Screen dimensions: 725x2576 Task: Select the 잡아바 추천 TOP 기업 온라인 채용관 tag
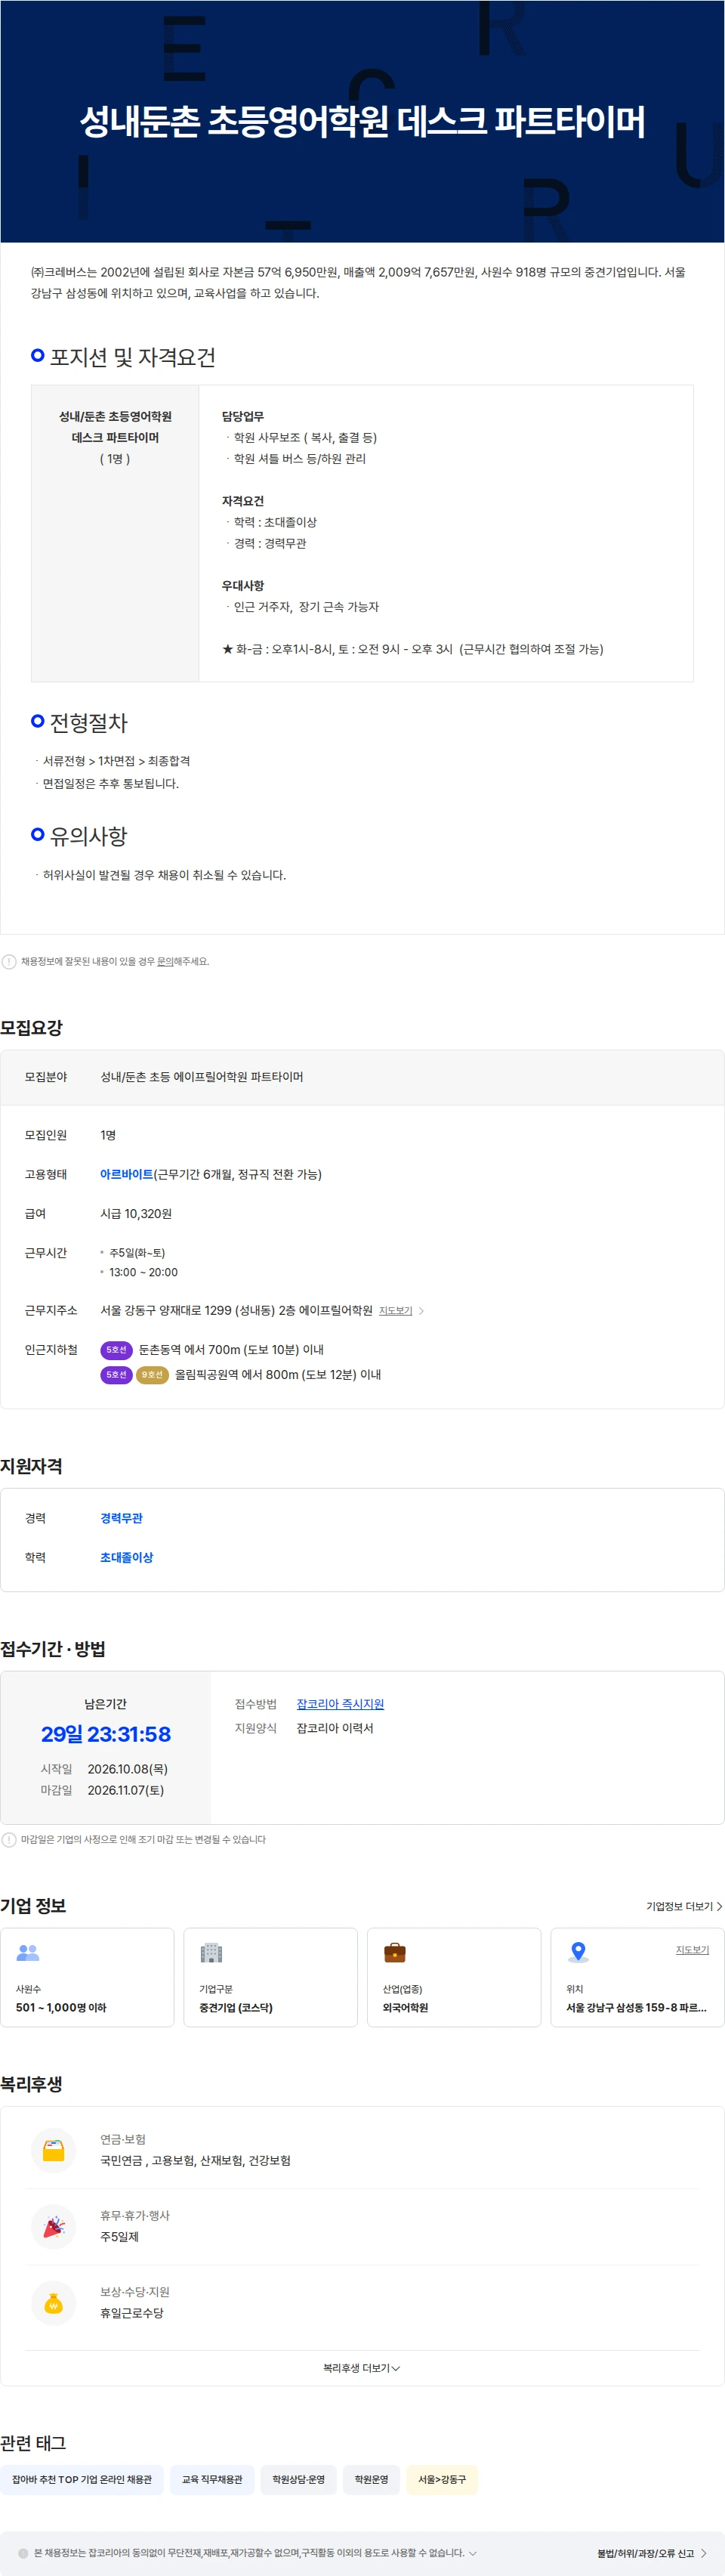[x=82, y=2479]
